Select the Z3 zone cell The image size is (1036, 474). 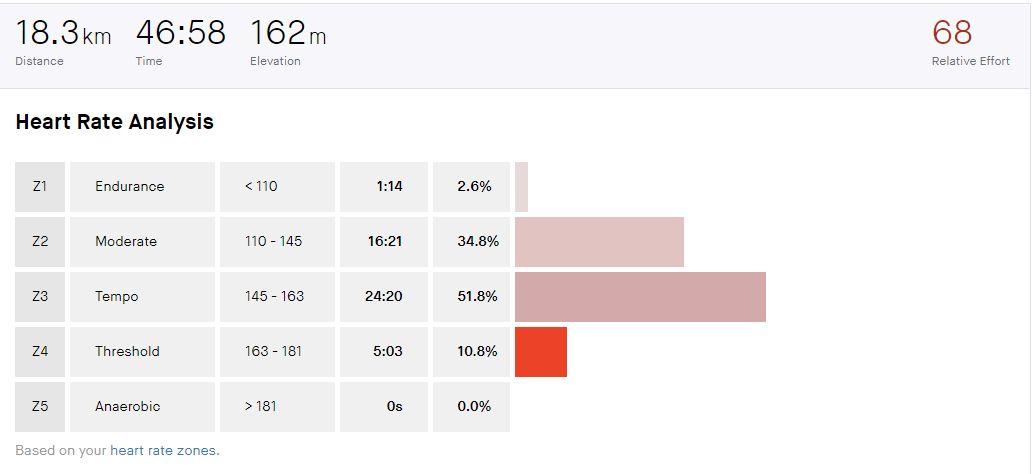coord(40,297)
